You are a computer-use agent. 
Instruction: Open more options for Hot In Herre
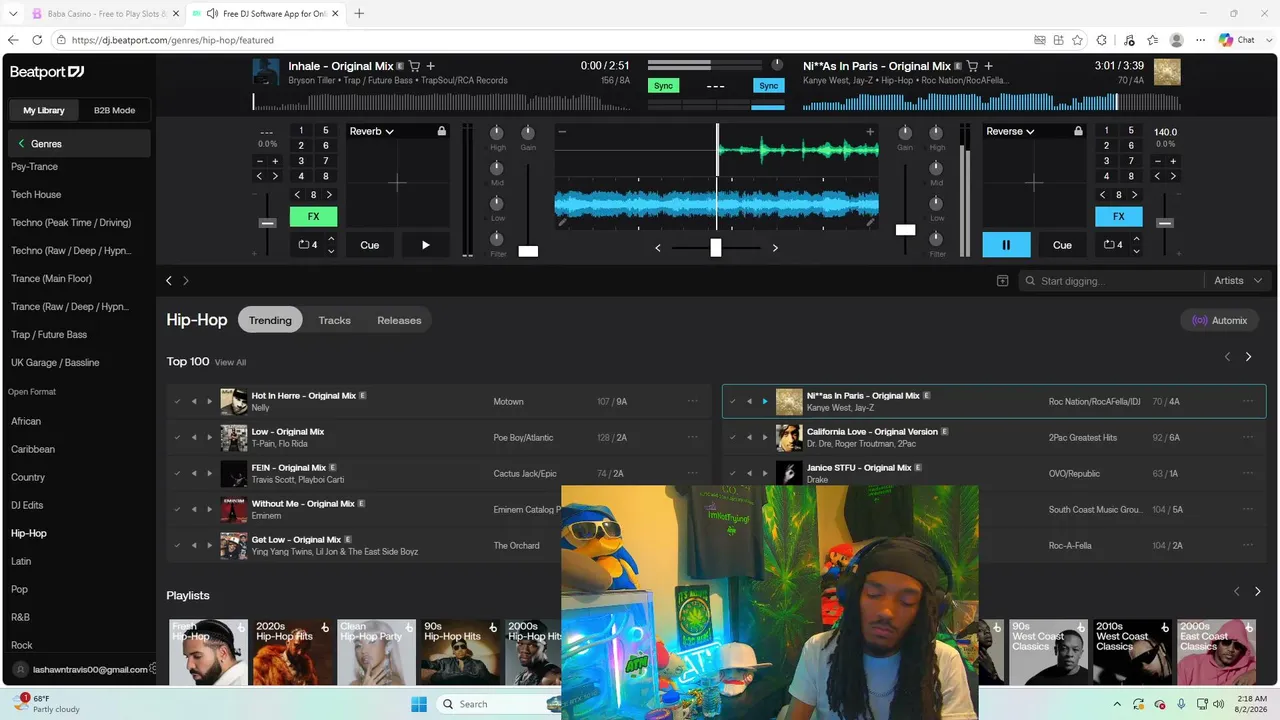692,401
